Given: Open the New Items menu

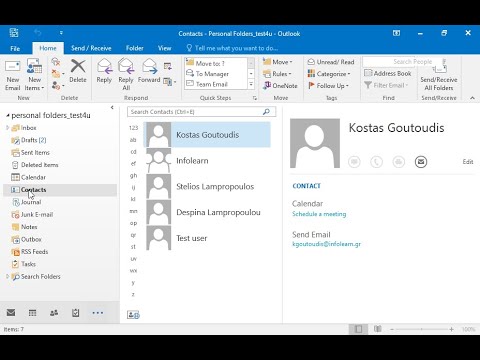Looking at the screenshot, I should (34, 75).
